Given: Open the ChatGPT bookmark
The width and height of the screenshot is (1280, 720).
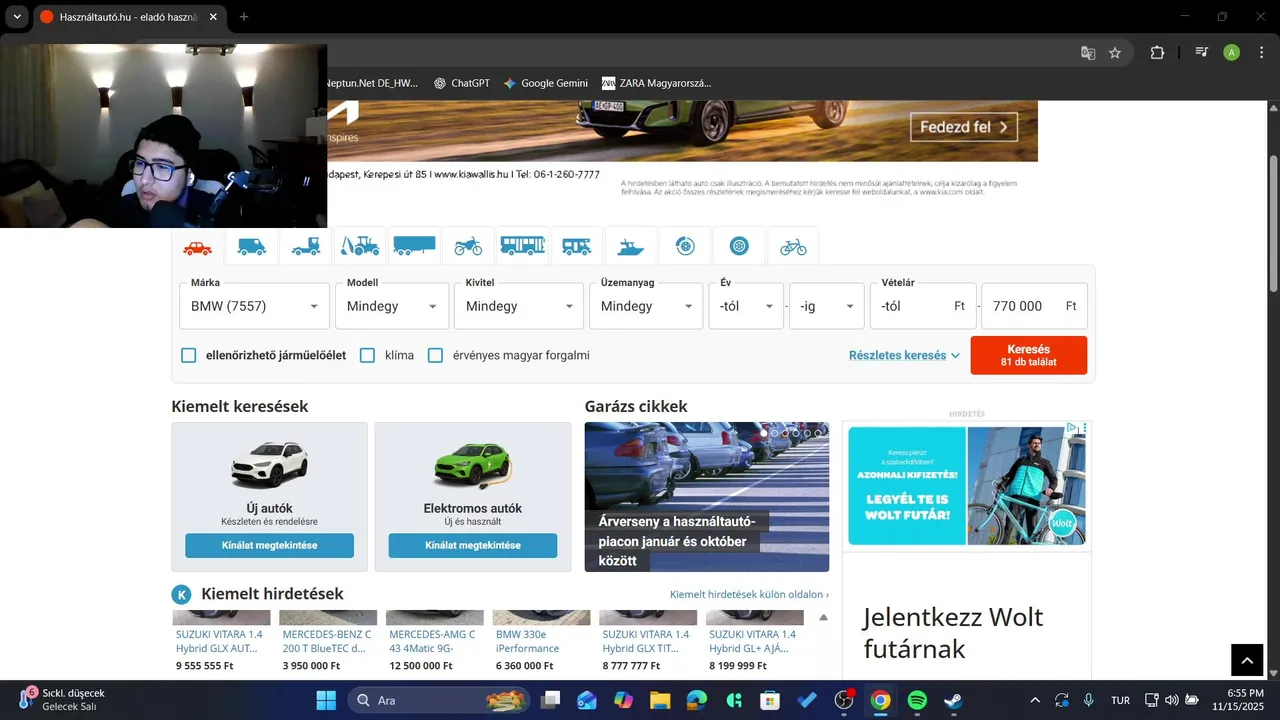Looking at the screenshot, I should pos(461,83).
